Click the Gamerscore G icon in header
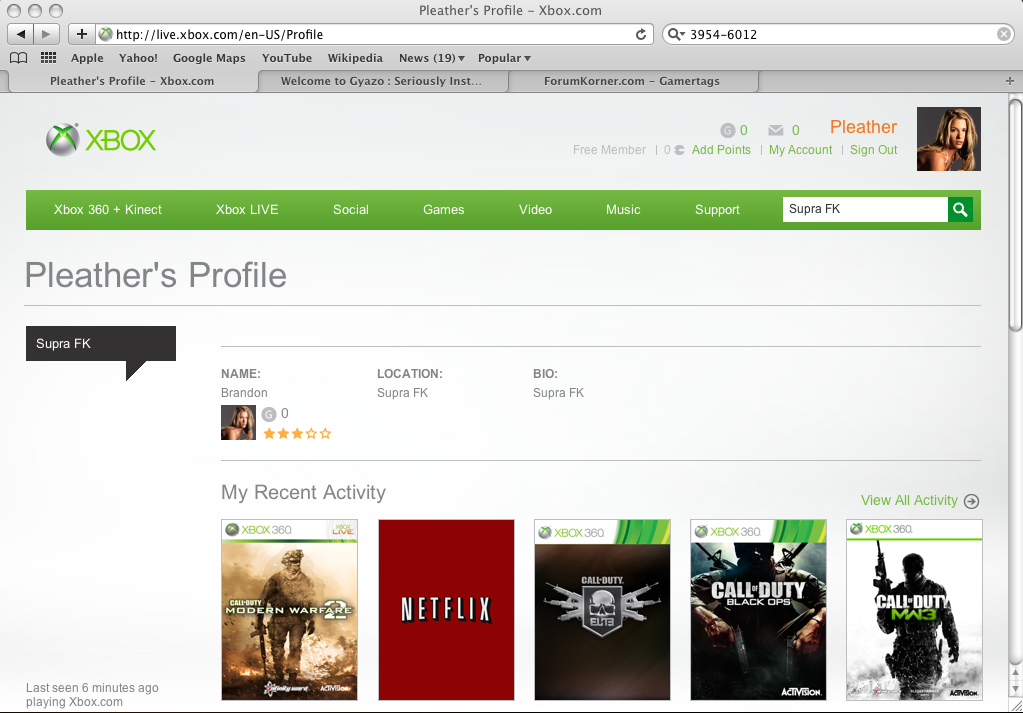1023x713 pixels. (727, 130)
